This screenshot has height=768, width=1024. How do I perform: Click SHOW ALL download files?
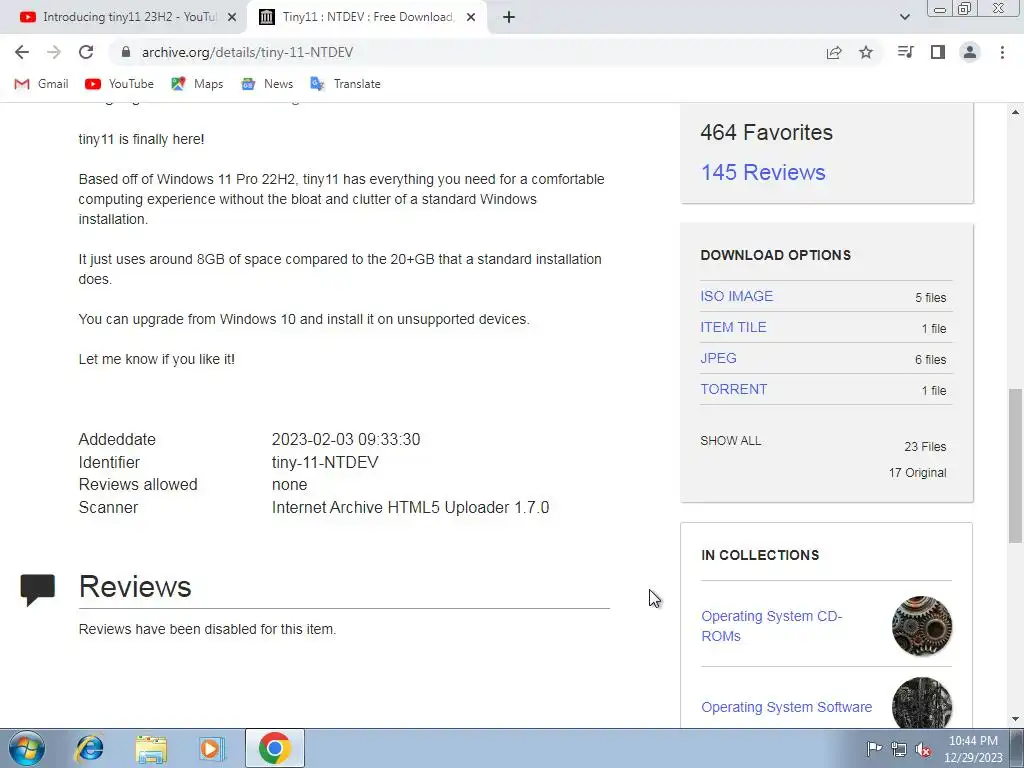pos(730,441)
